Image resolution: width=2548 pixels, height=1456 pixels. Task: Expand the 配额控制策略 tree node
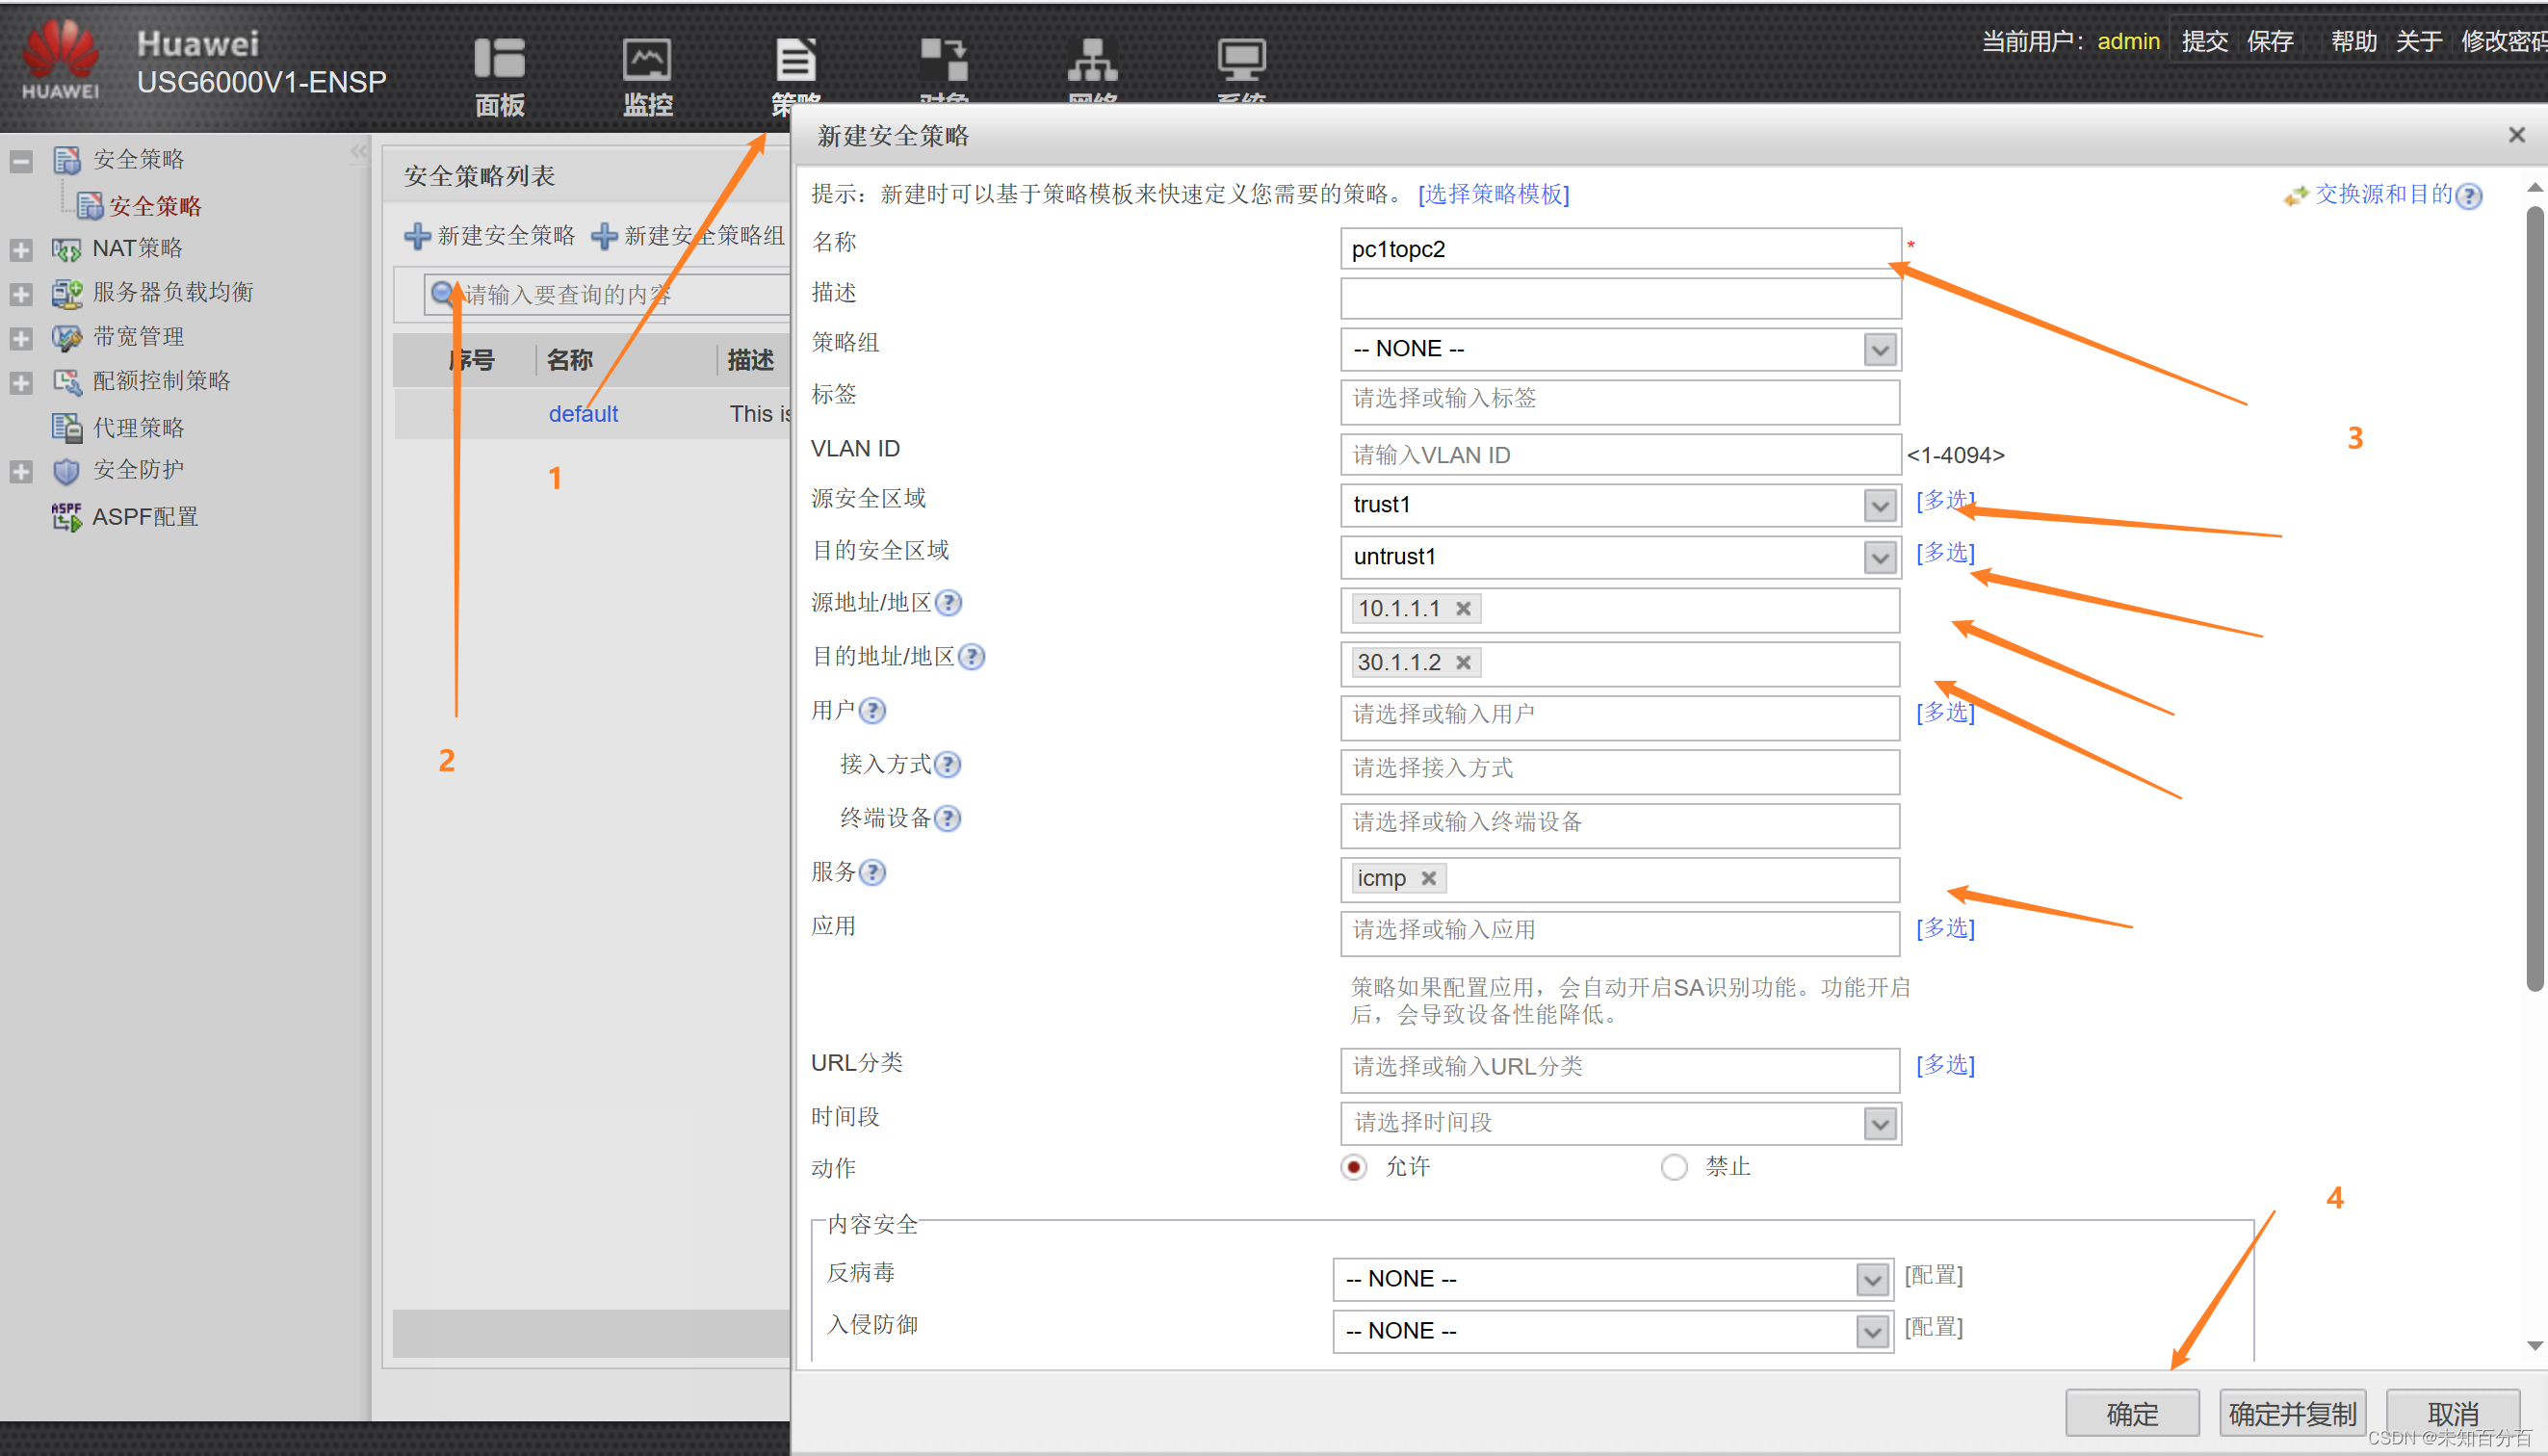pos(21,383)
